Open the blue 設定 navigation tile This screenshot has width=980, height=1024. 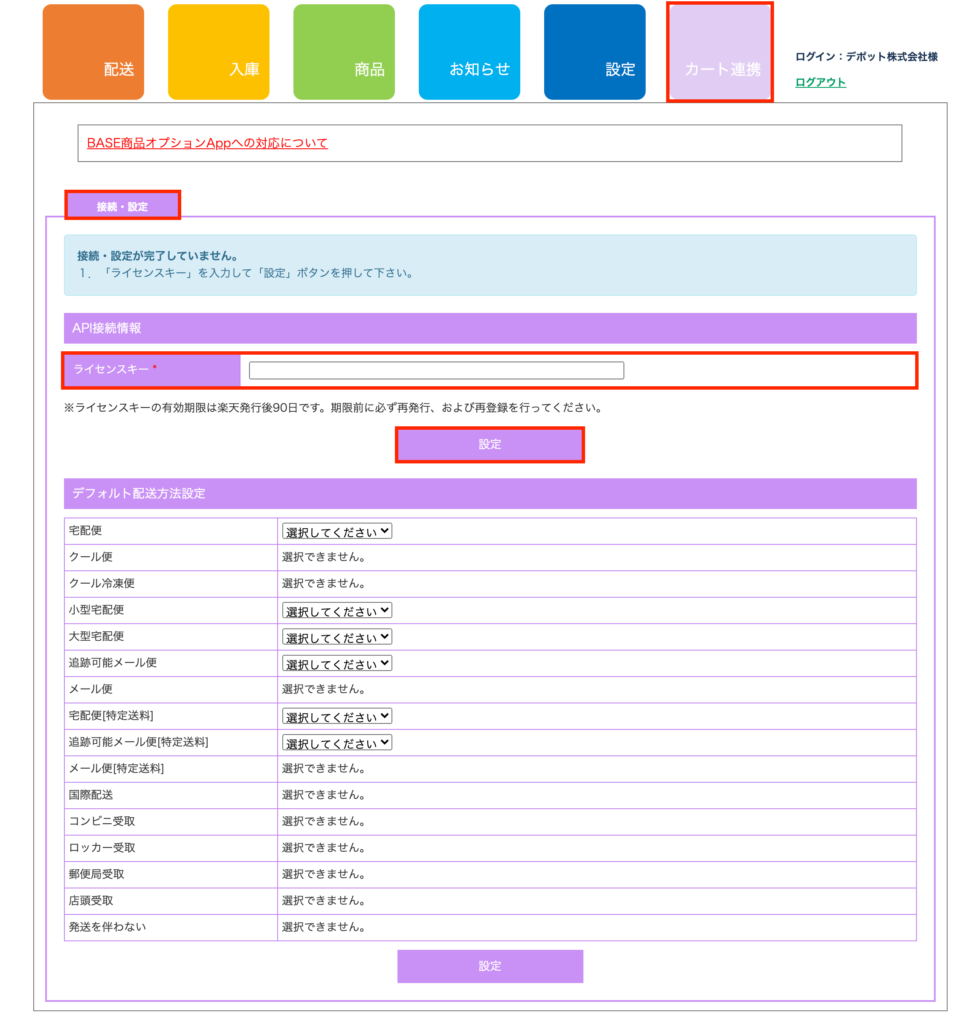click(x=594, y=53)
